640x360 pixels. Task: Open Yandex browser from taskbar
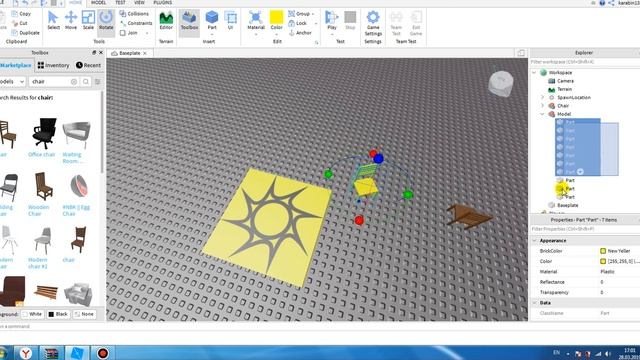[26, 353]
